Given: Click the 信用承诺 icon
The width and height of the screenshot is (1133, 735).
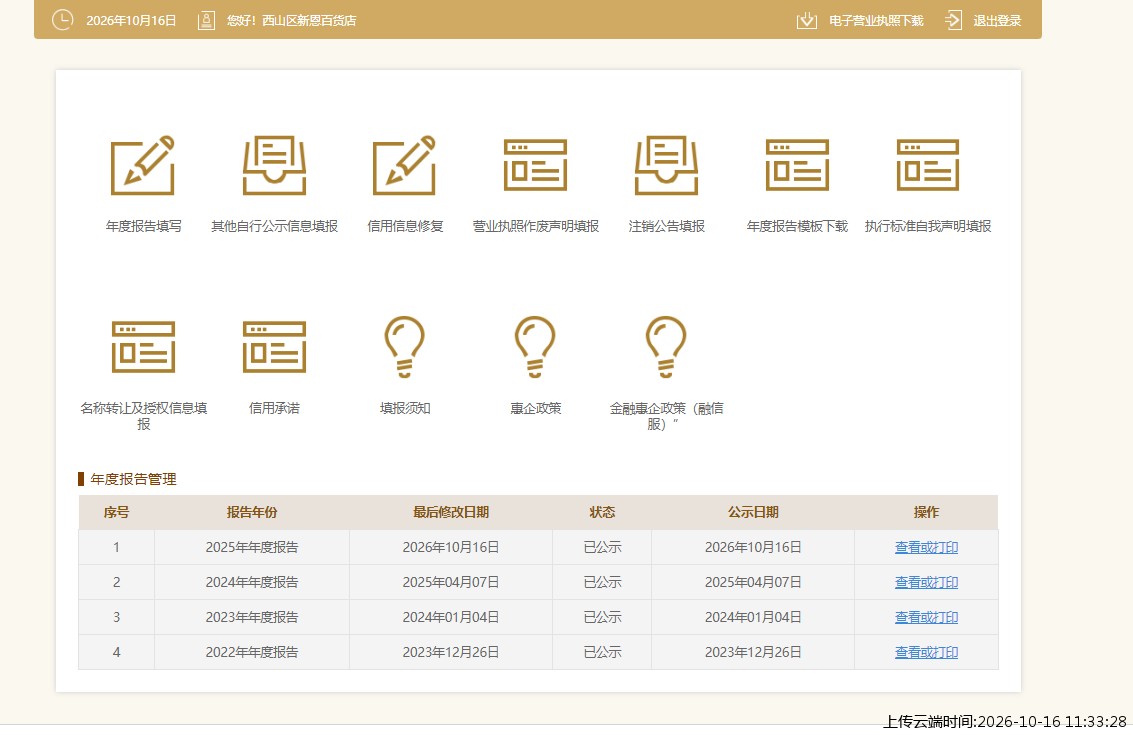Looking at the screenshot, I should click(x=275, y=347).
